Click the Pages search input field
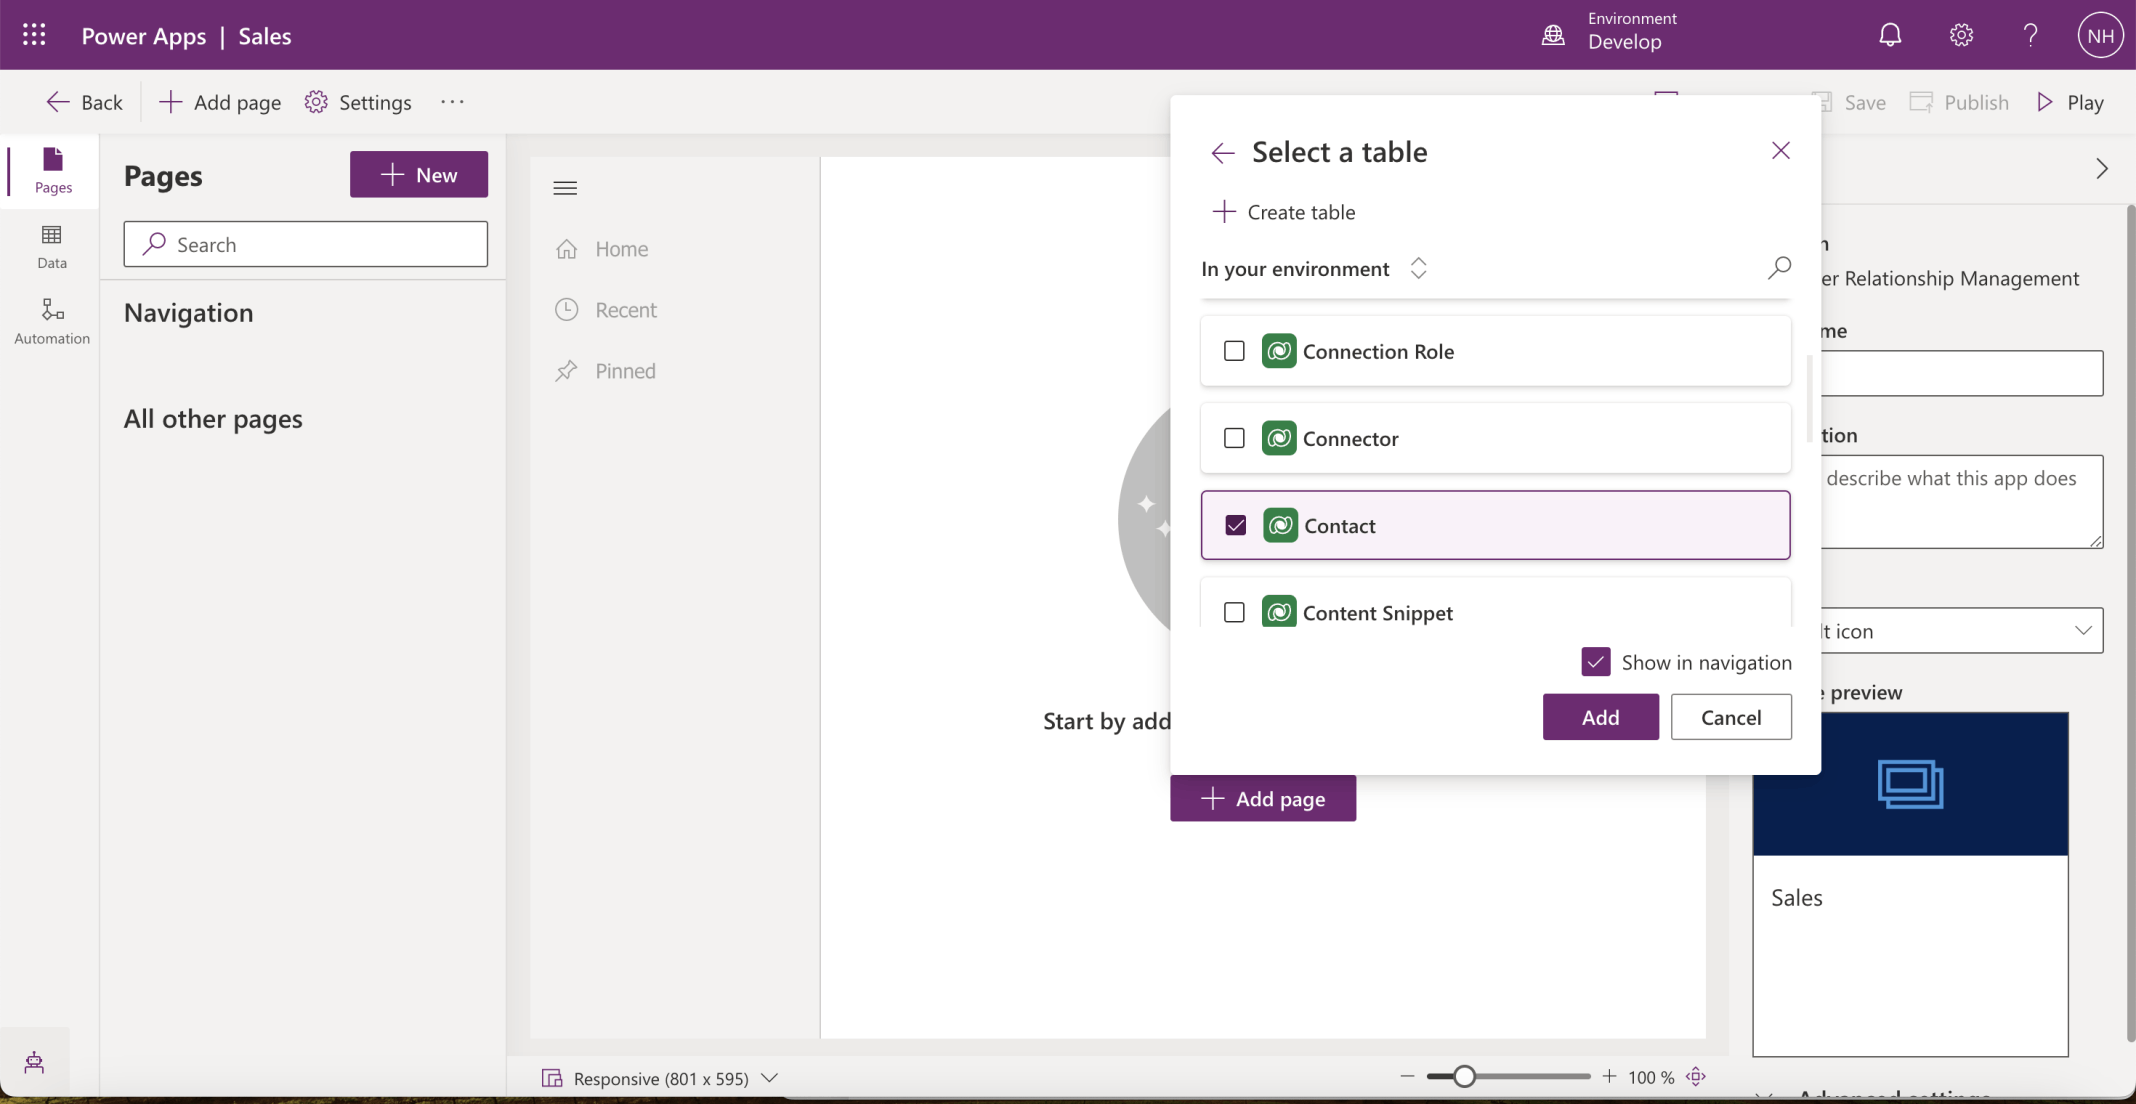This screenshot has width=2136, height=1104. pyautogui.click(x=305, y=243)
